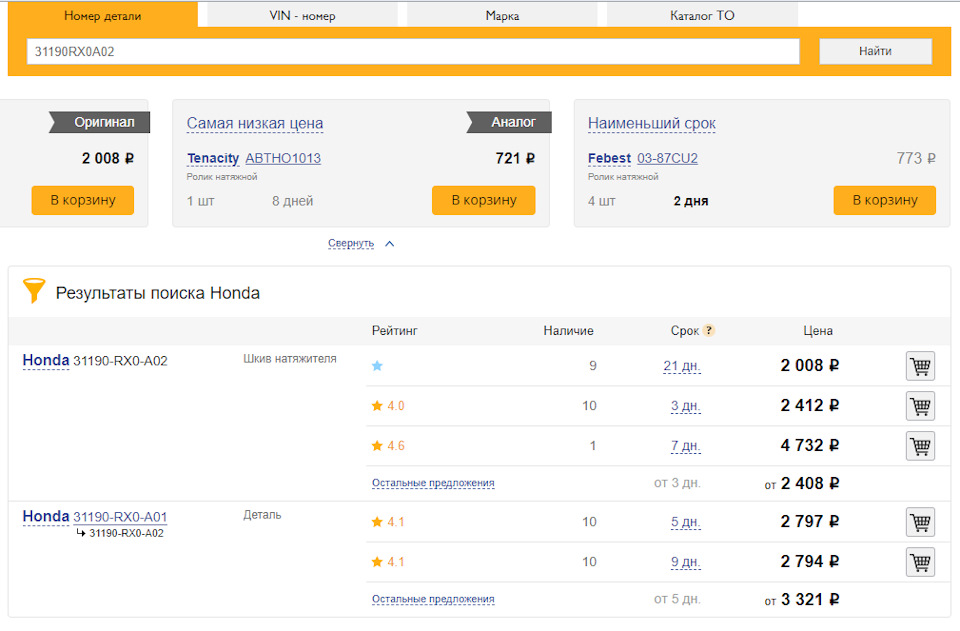The width and height of the screenshot is (960, 631).
Task: Show the 21 дн. delivery term details
Action: click(x=681, y=366)
